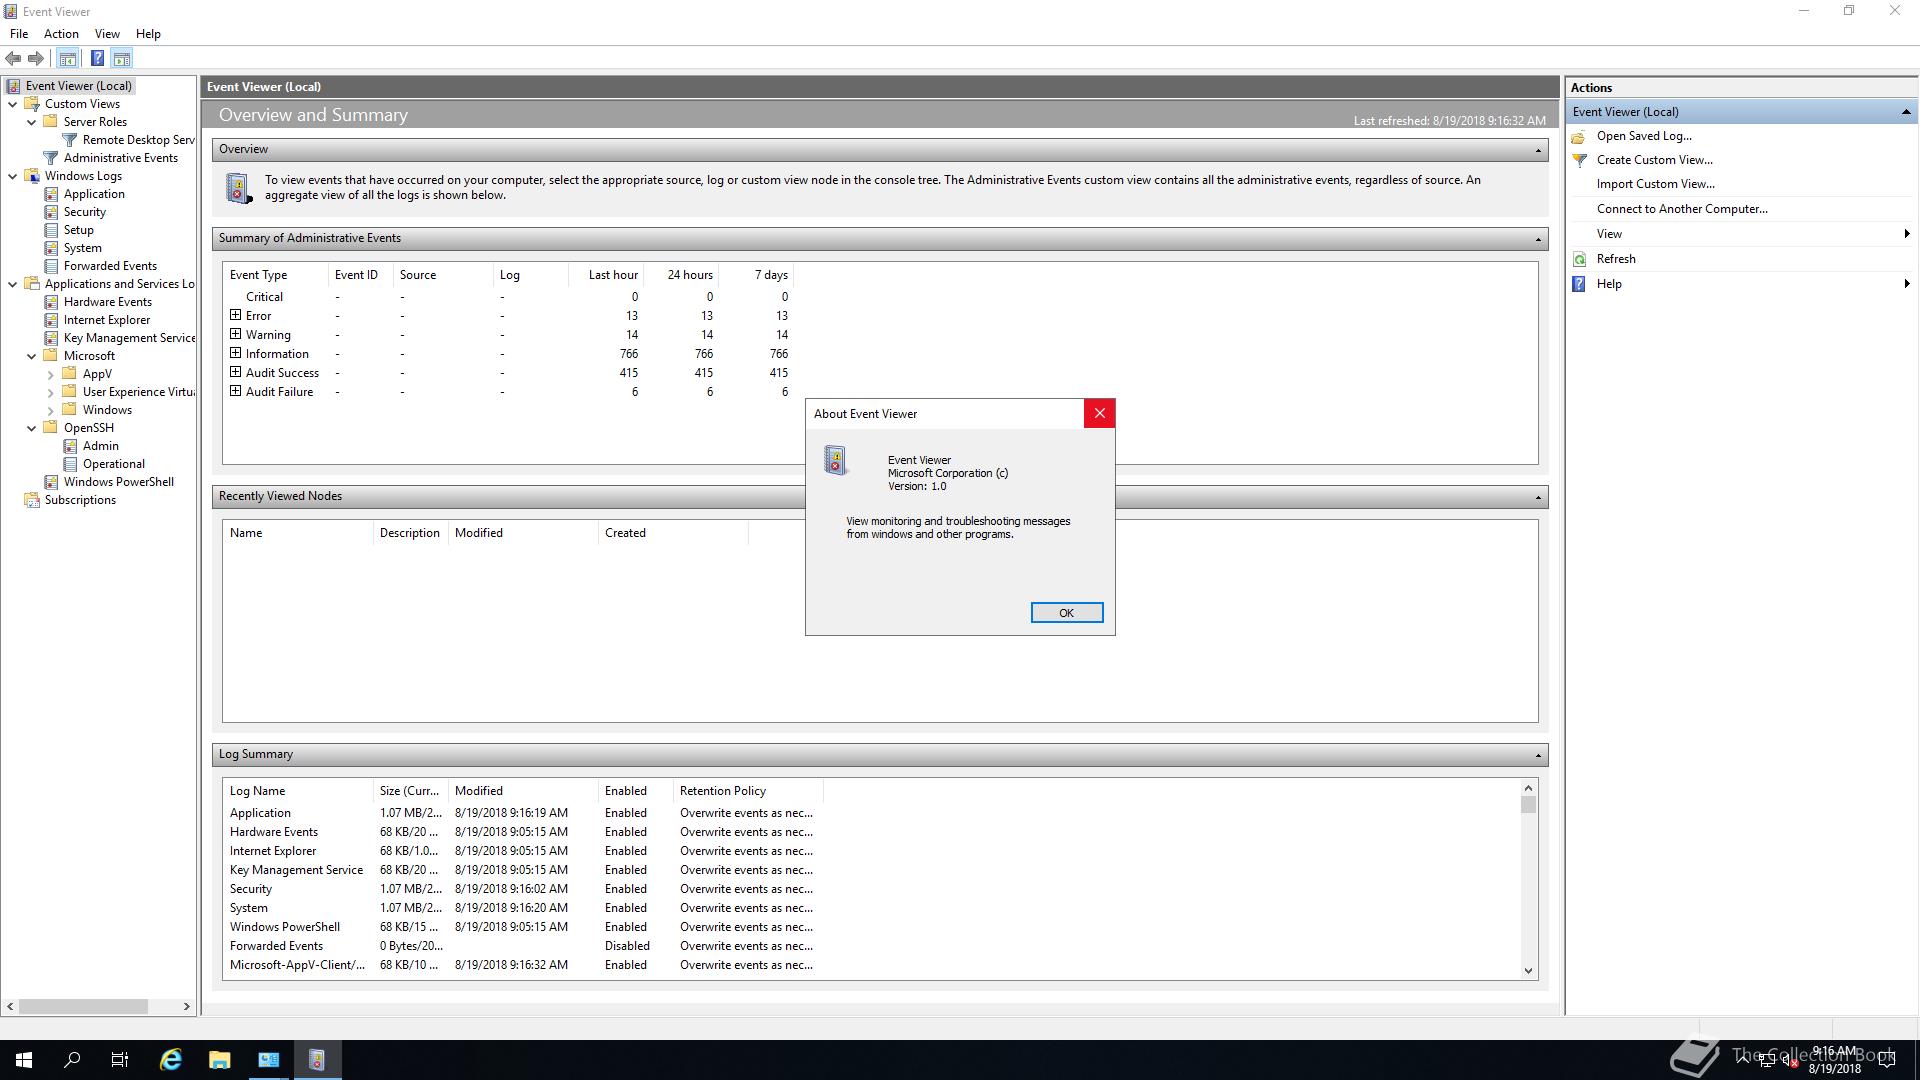
Task: Open File Explorer from taskbar
Action: pyautogui.click(x=219, y=1060)
